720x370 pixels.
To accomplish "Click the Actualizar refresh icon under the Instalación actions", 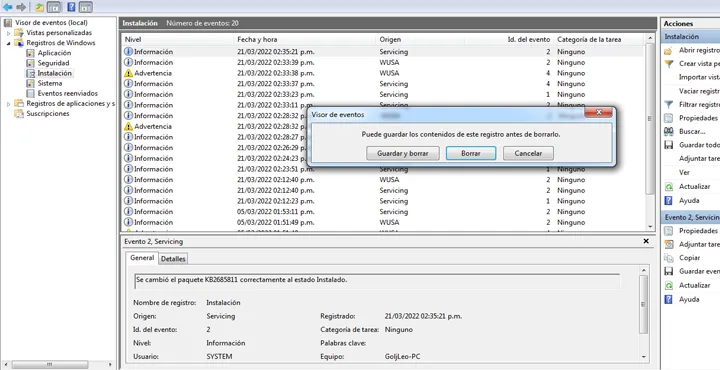I will pos(669,187).
